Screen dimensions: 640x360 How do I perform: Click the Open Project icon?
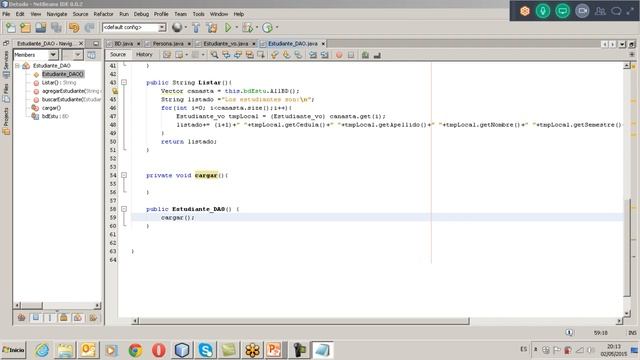coord(41,27)
